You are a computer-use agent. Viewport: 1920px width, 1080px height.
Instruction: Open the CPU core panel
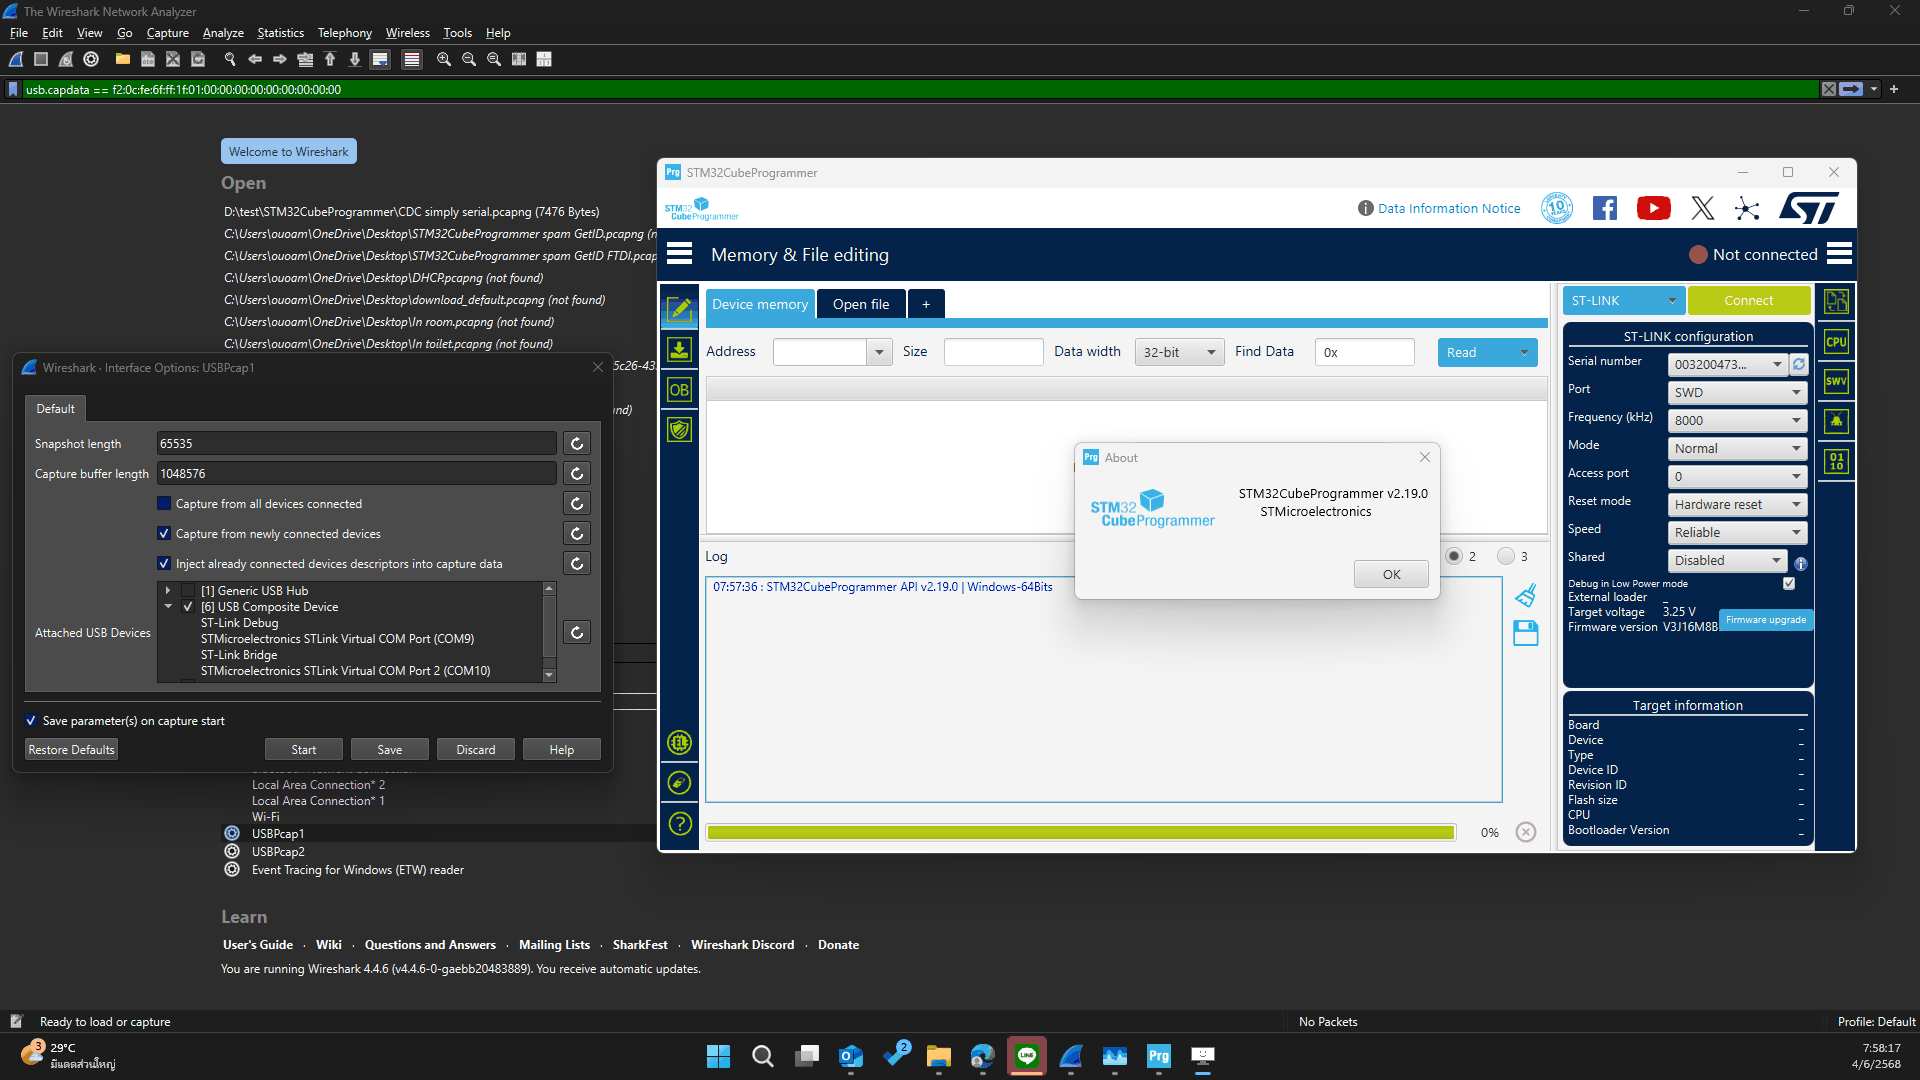1836,341
